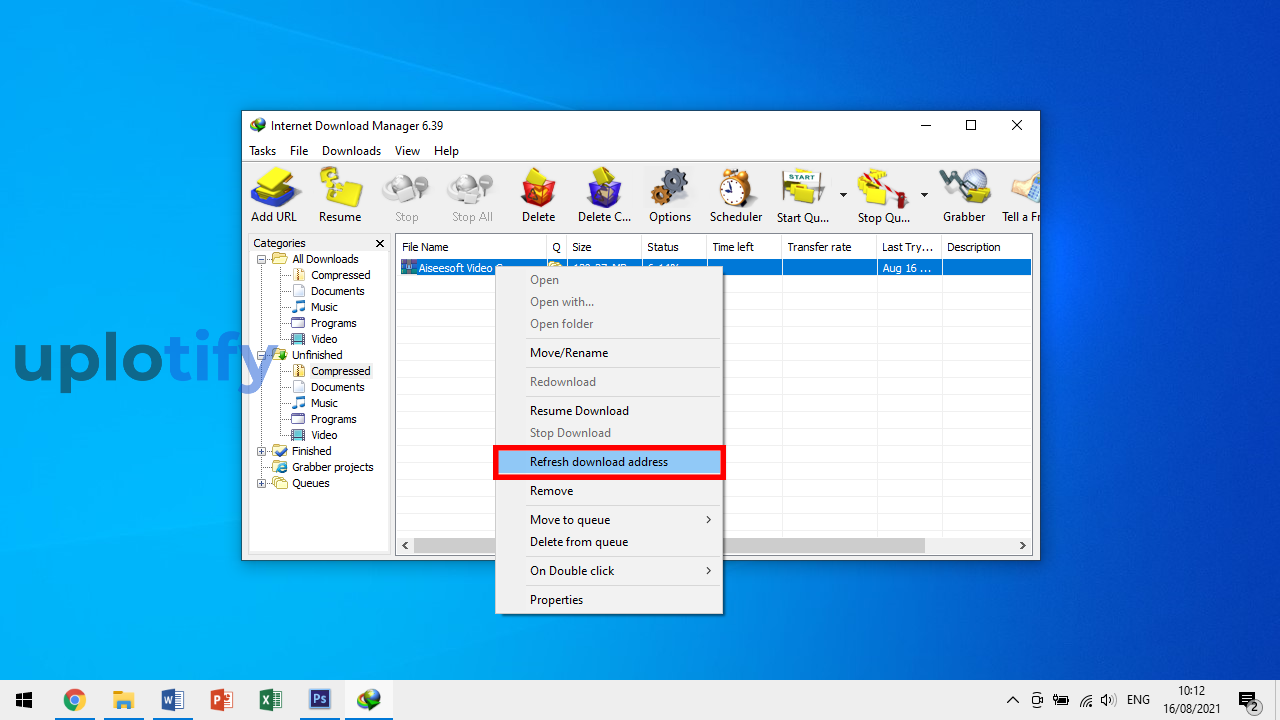Expand the Finished tree node
This screenshot has width=1280, height=720.
[x=262, y=451]
